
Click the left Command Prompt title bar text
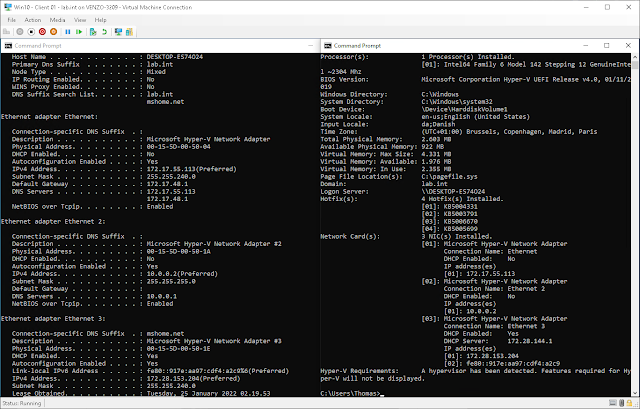[x=38, y=46]
